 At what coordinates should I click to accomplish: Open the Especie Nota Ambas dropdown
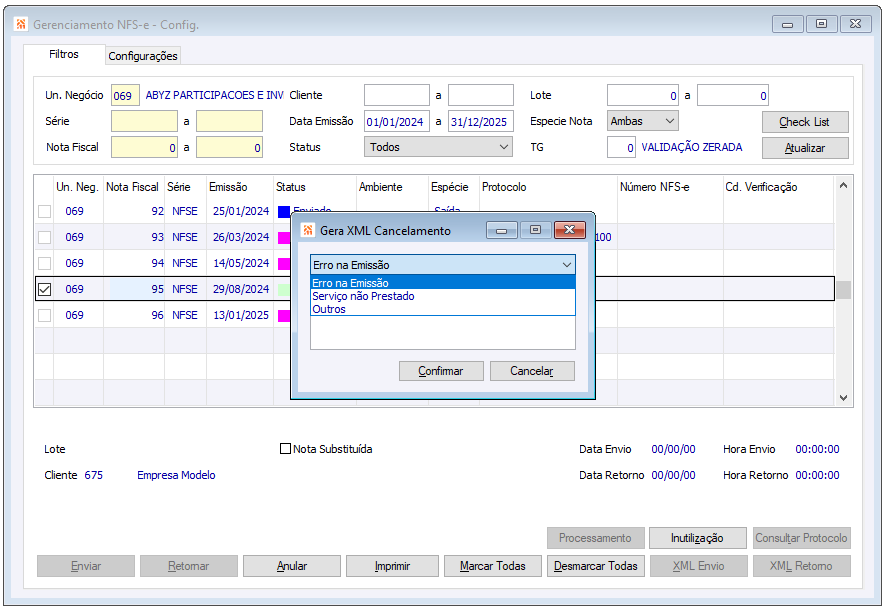point(642,121)
